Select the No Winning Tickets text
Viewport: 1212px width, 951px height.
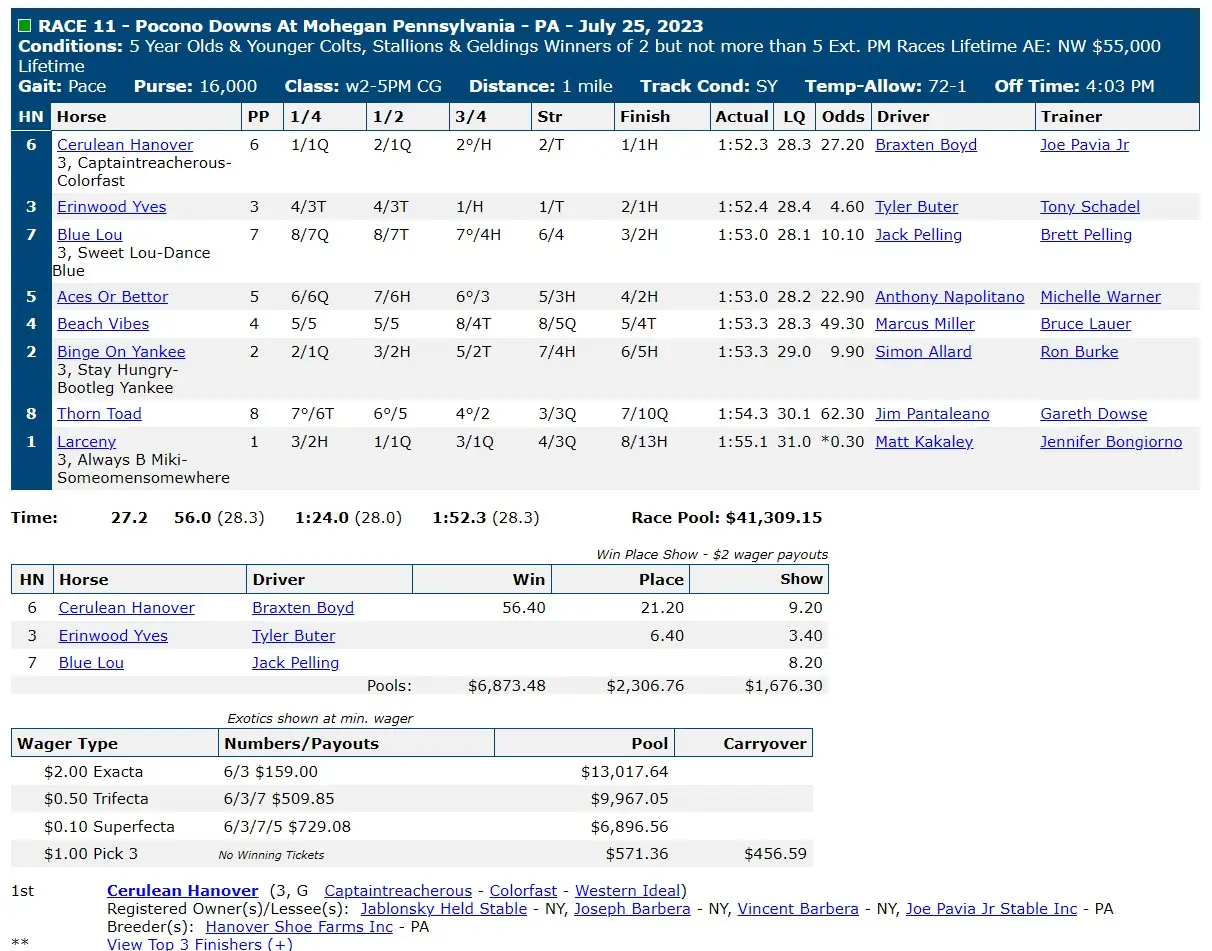(x=271, y=855)
